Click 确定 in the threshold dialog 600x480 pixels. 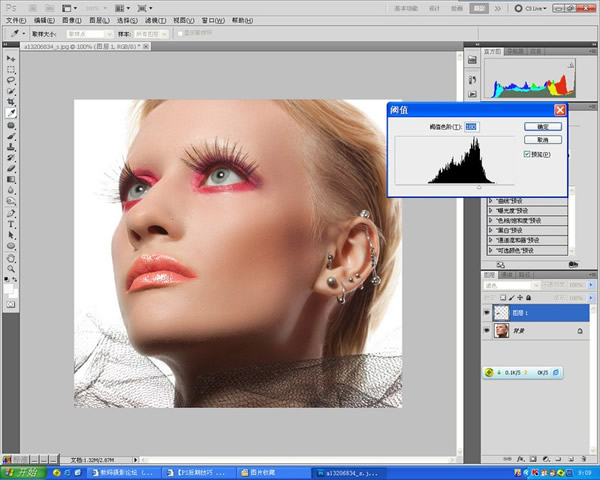point(543,127)
